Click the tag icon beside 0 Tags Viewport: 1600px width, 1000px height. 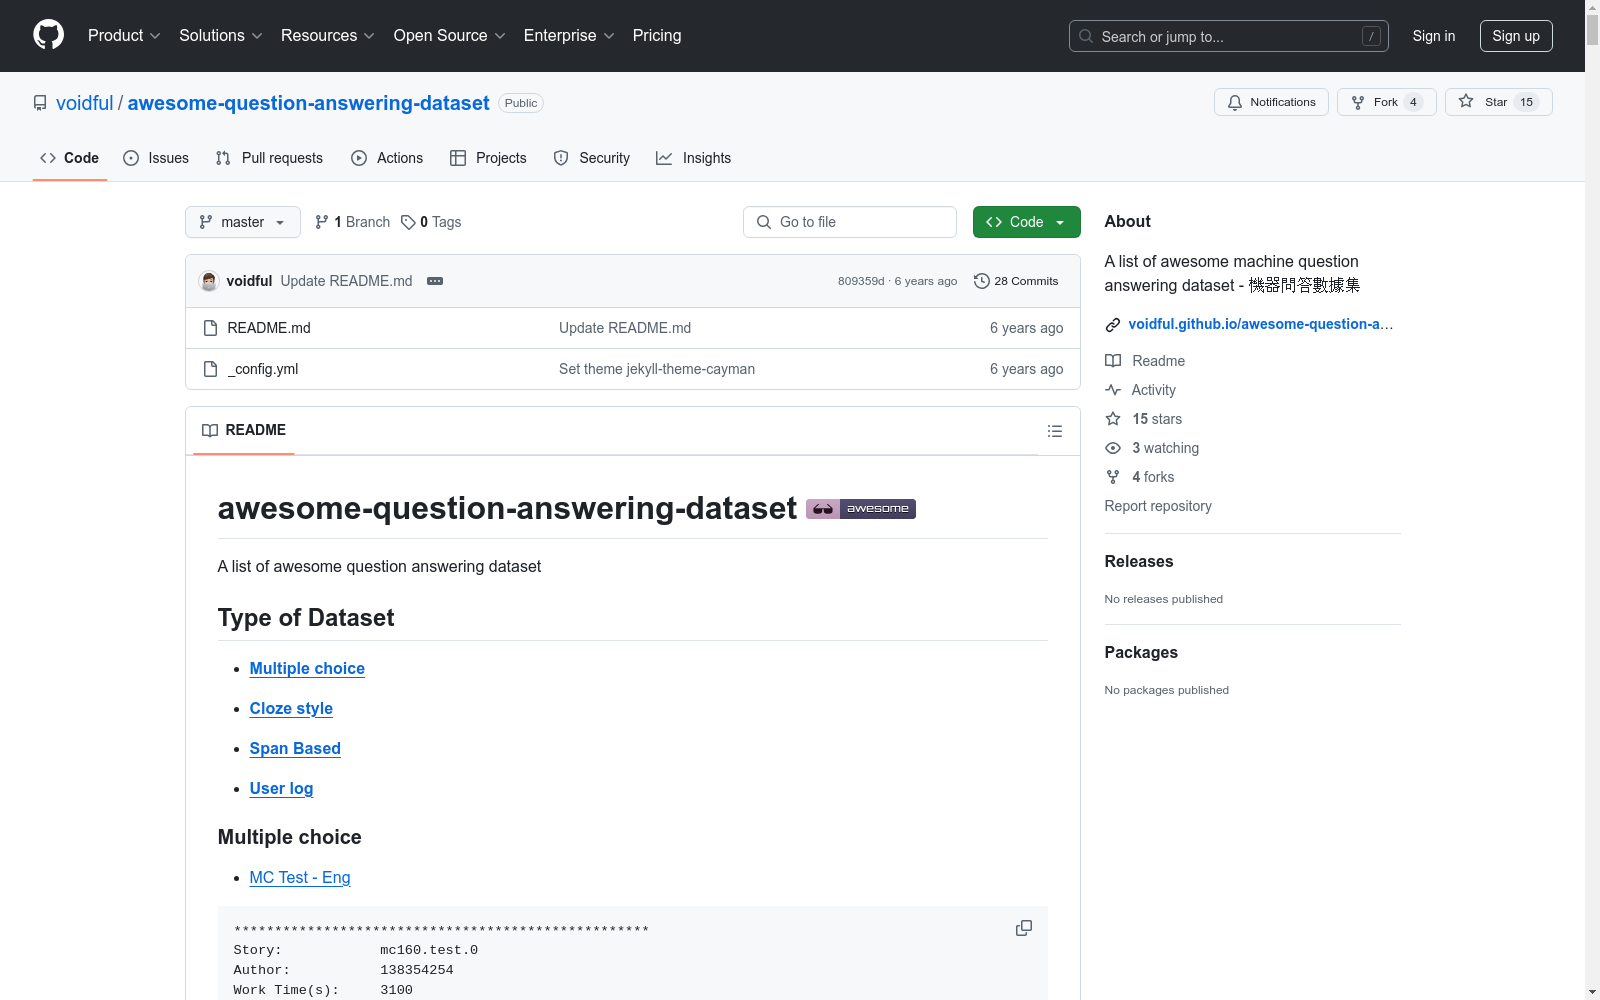coord(408,222)
